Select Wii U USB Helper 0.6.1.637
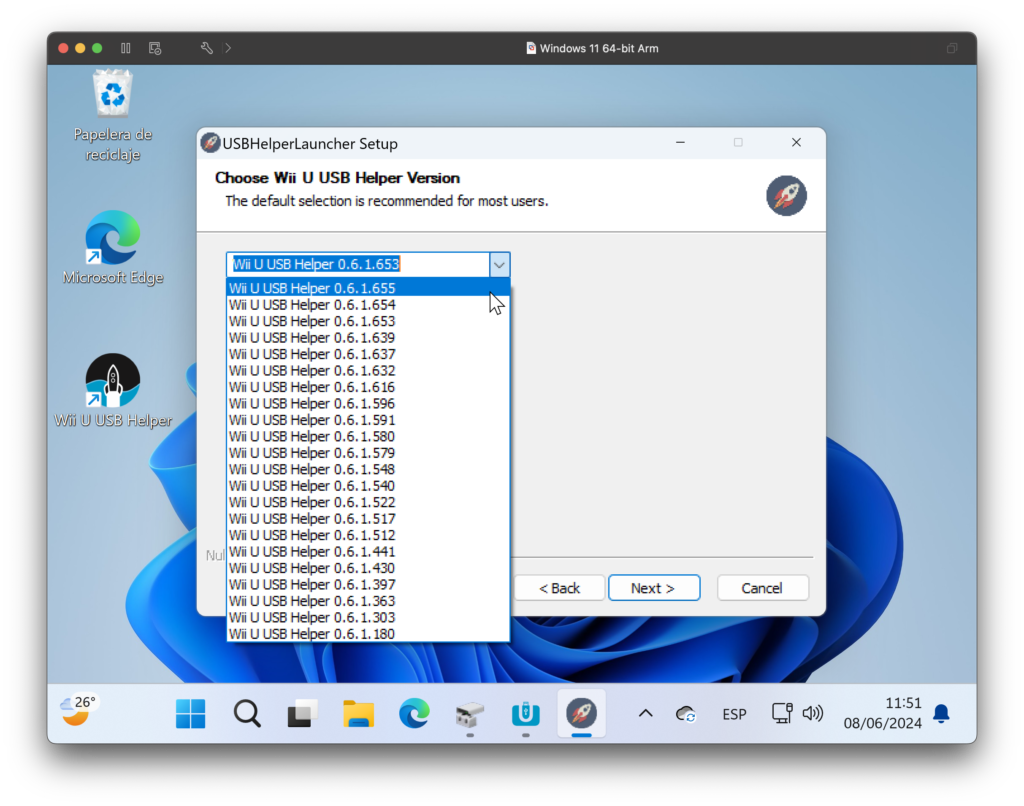 pyautogui.click(x=368, y=353)
